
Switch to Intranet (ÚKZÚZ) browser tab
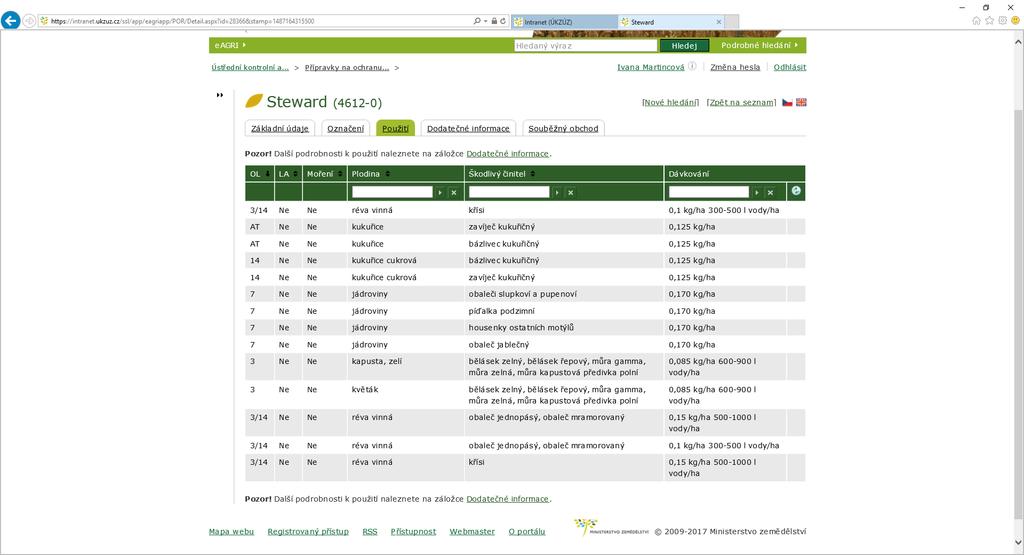pyautogui.click(x=564, y=22)
